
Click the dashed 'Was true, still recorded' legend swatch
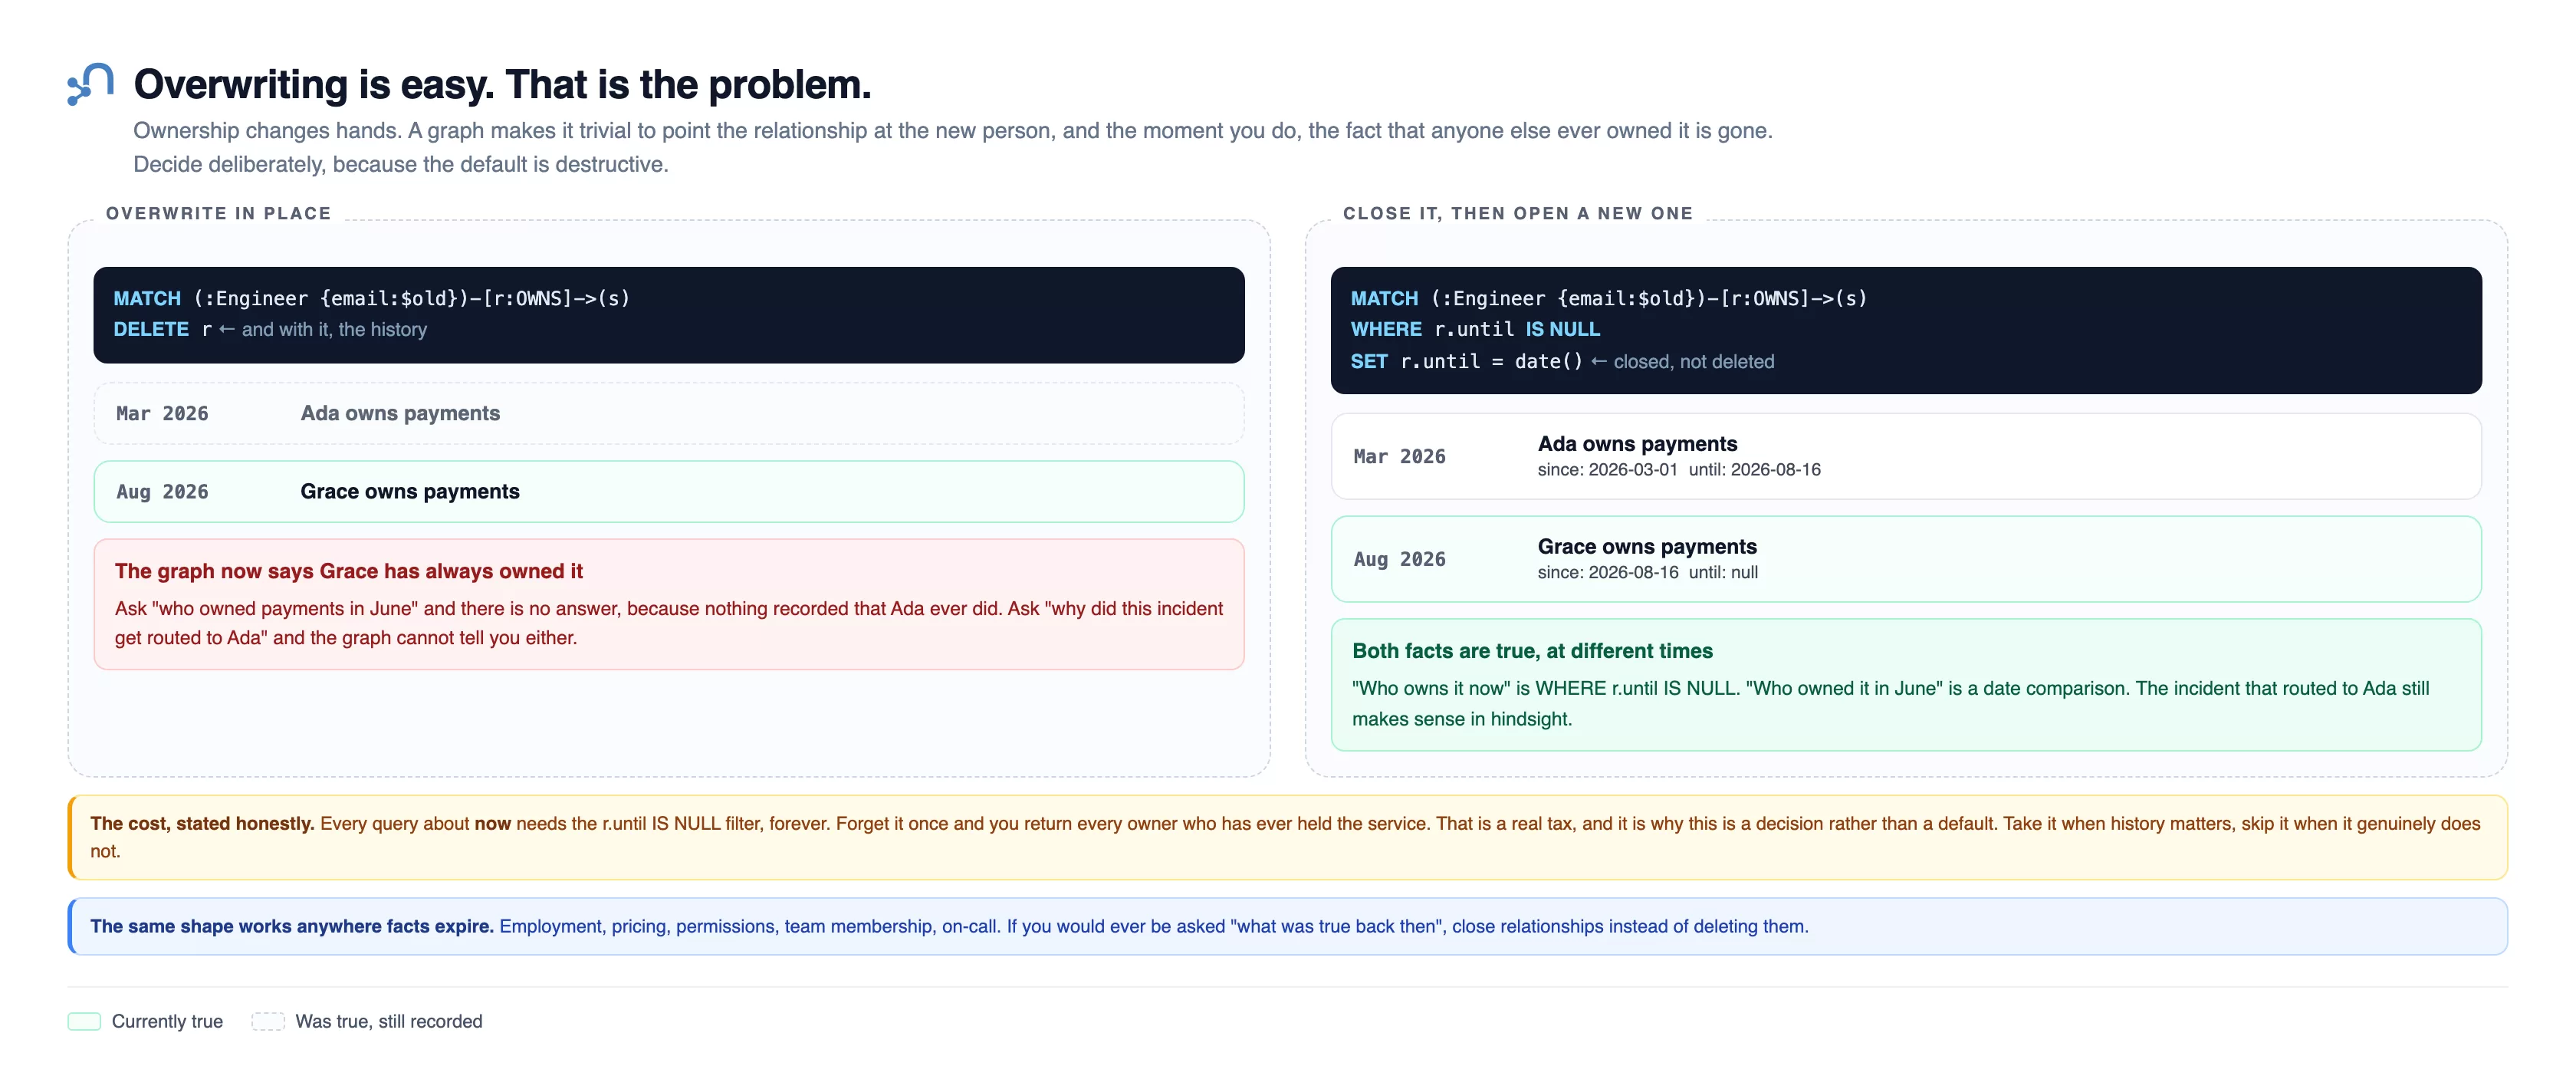[268, 1021]
